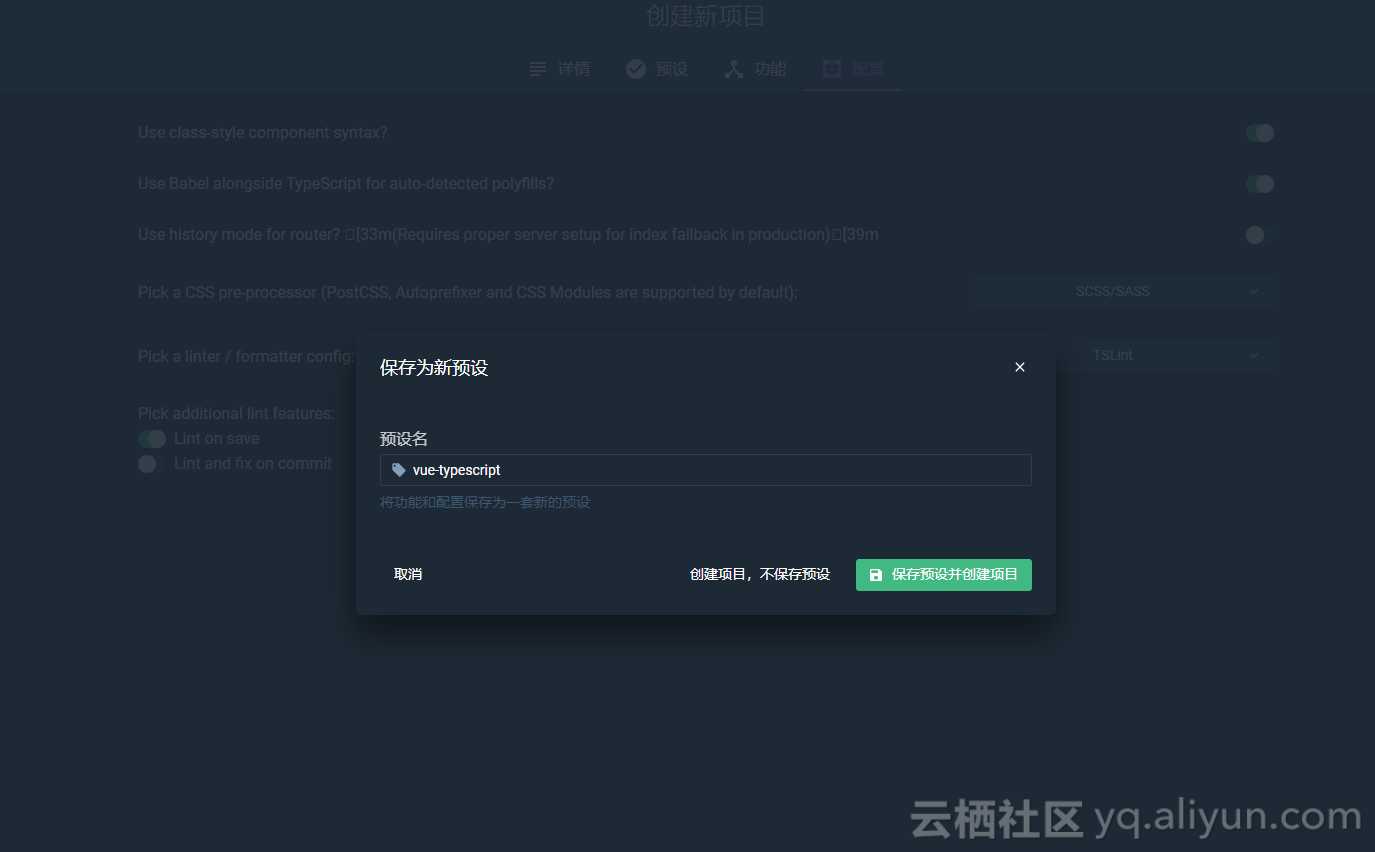The height and width of the screenshot is (852, 1375).
Task: Click the 保存预设并创建项目 button
Action: 943,574
